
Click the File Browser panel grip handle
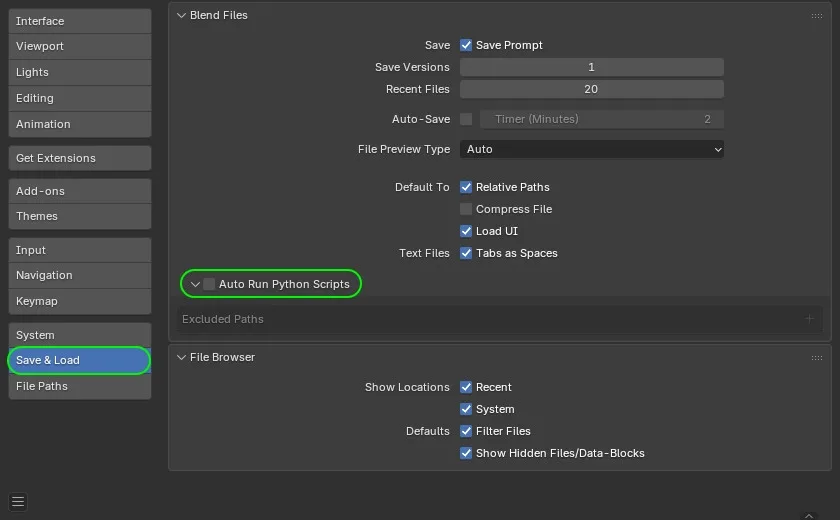point(817,358)
